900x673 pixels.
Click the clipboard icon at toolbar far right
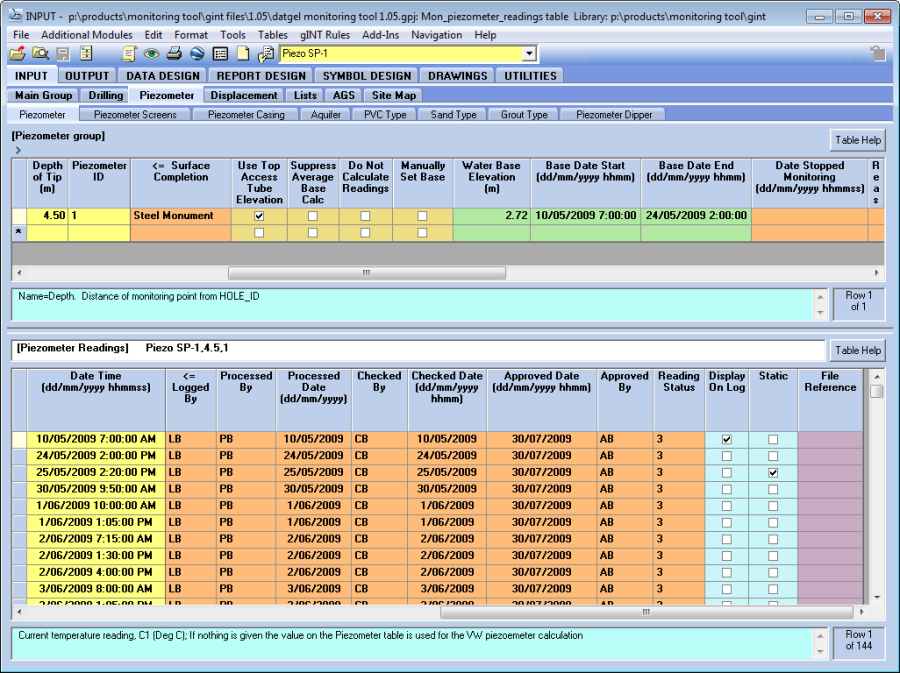[x=877, y=54]
